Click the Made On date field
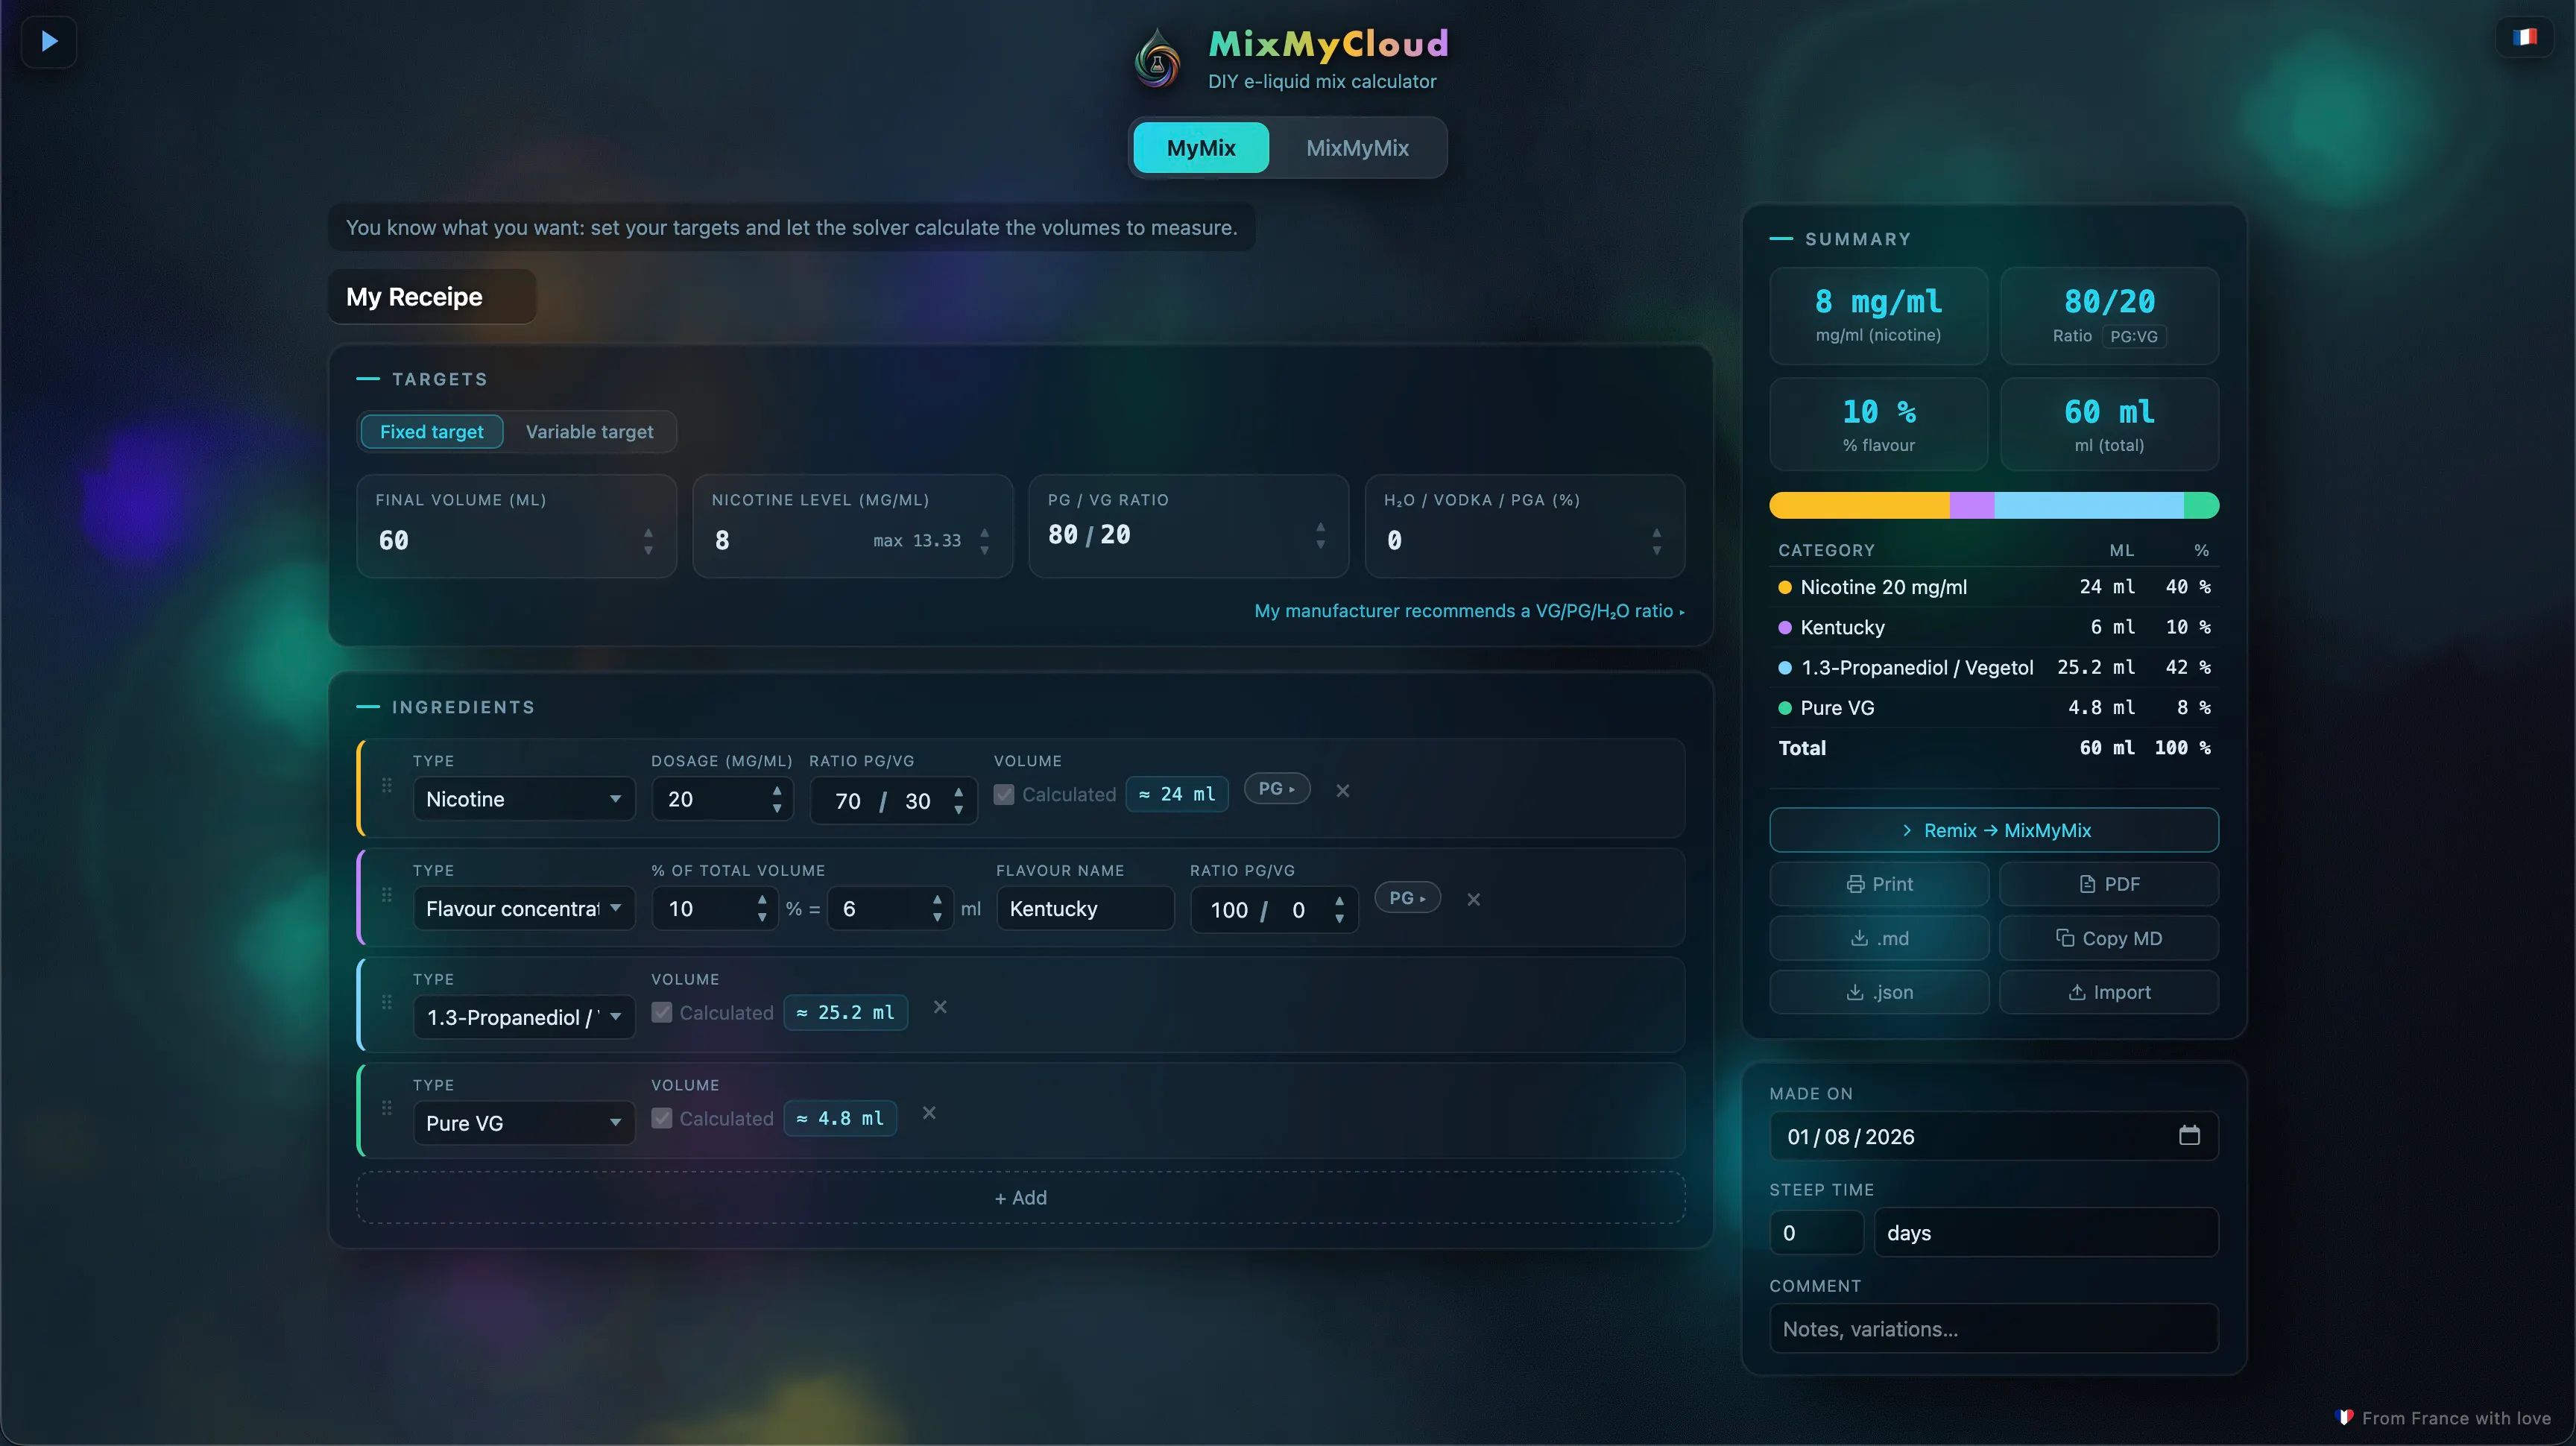Image resolution: width=2576 pixels, height=1446 pixels. click(1994, 1136)
